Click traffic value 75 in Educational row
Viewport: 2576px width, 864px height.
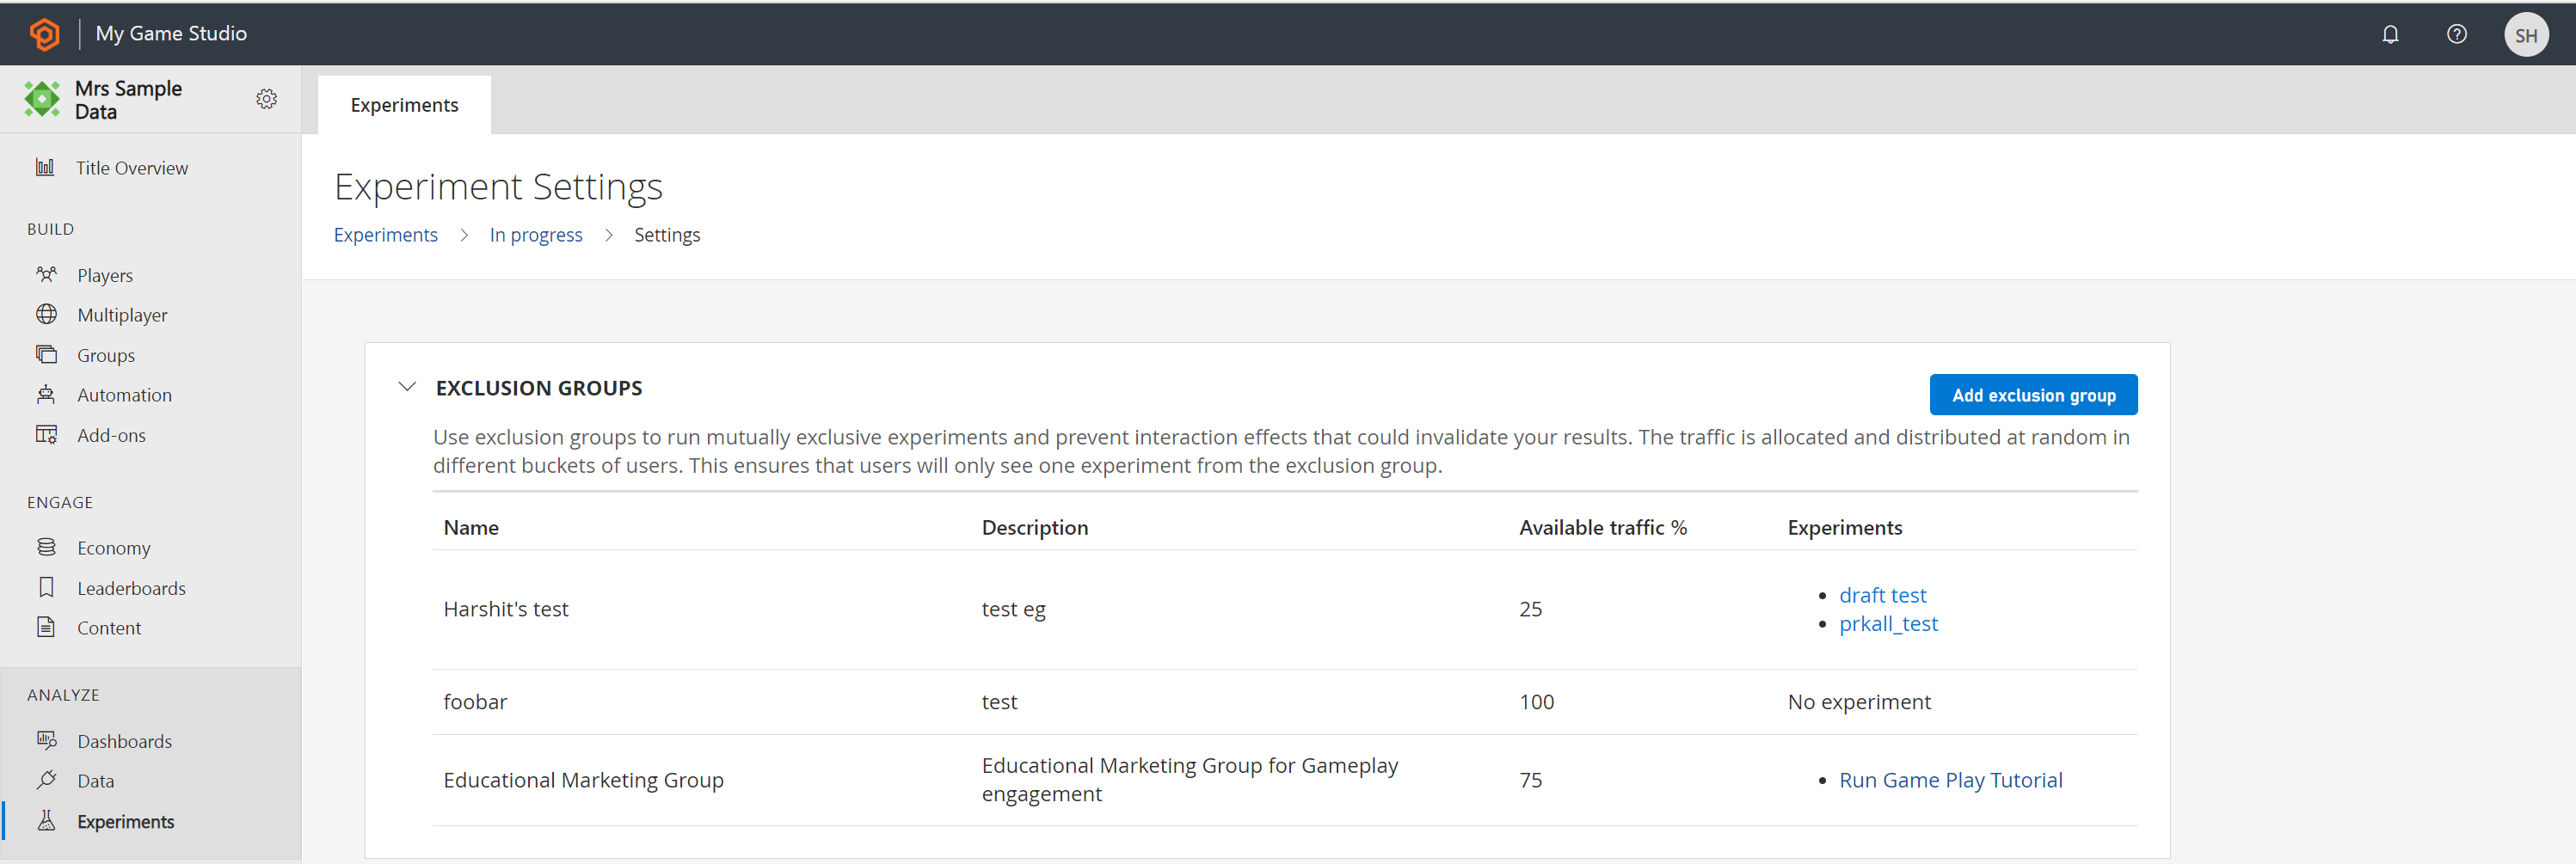point(1530,780)
